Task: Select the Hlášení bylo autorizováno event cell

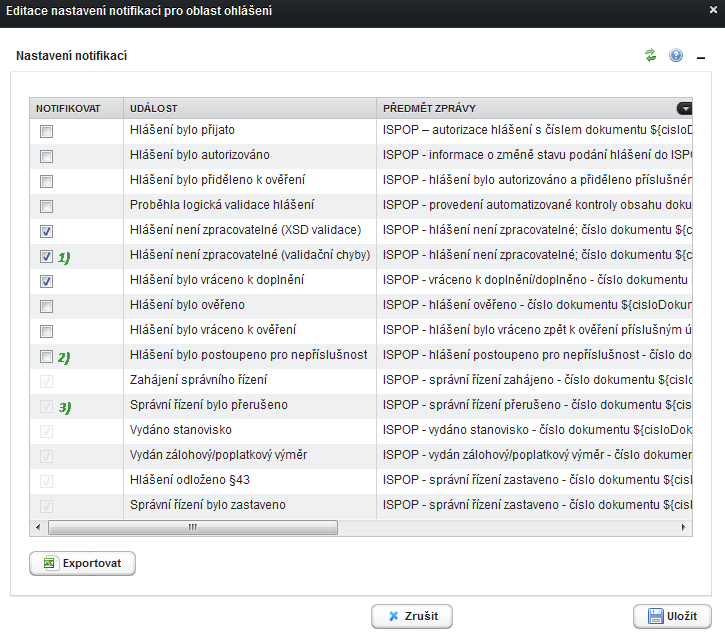Action: [x=250, y=155]
